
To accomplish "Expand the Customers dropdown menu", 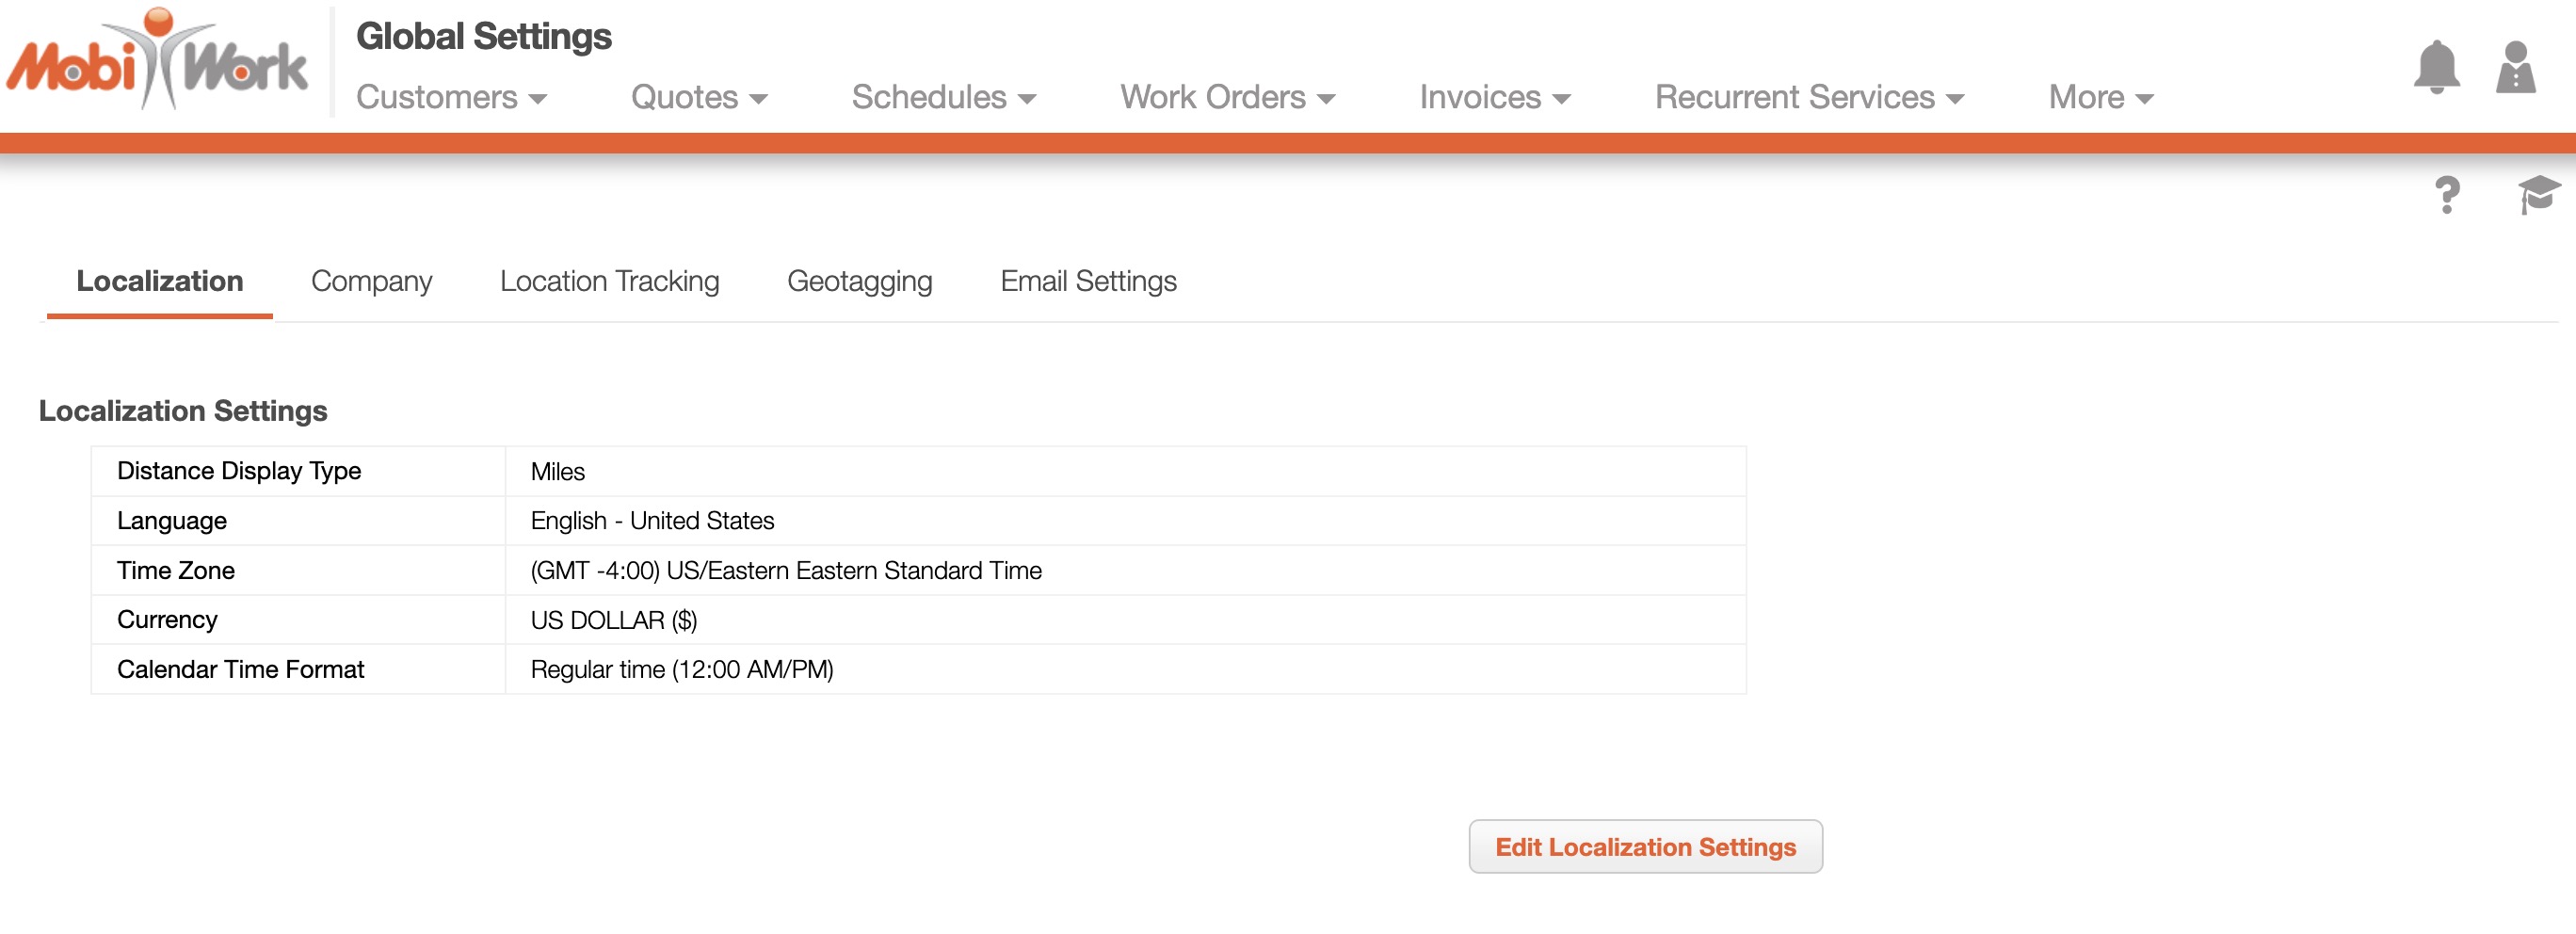I will (451, 97).
